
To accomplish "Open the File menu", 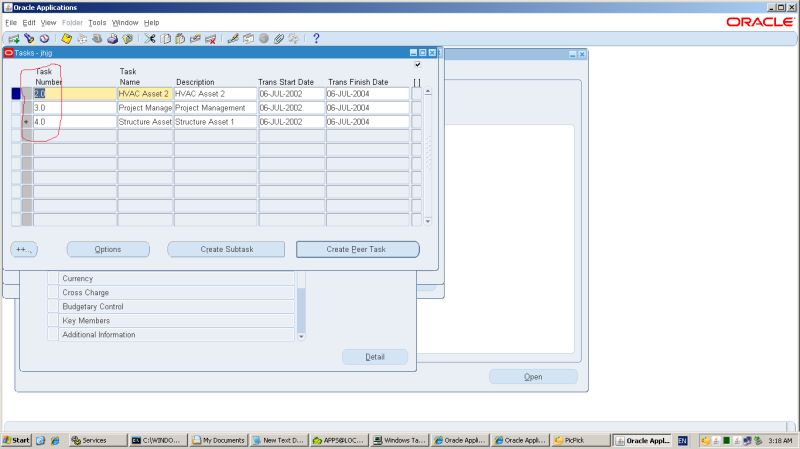I will tap(11, 22).
